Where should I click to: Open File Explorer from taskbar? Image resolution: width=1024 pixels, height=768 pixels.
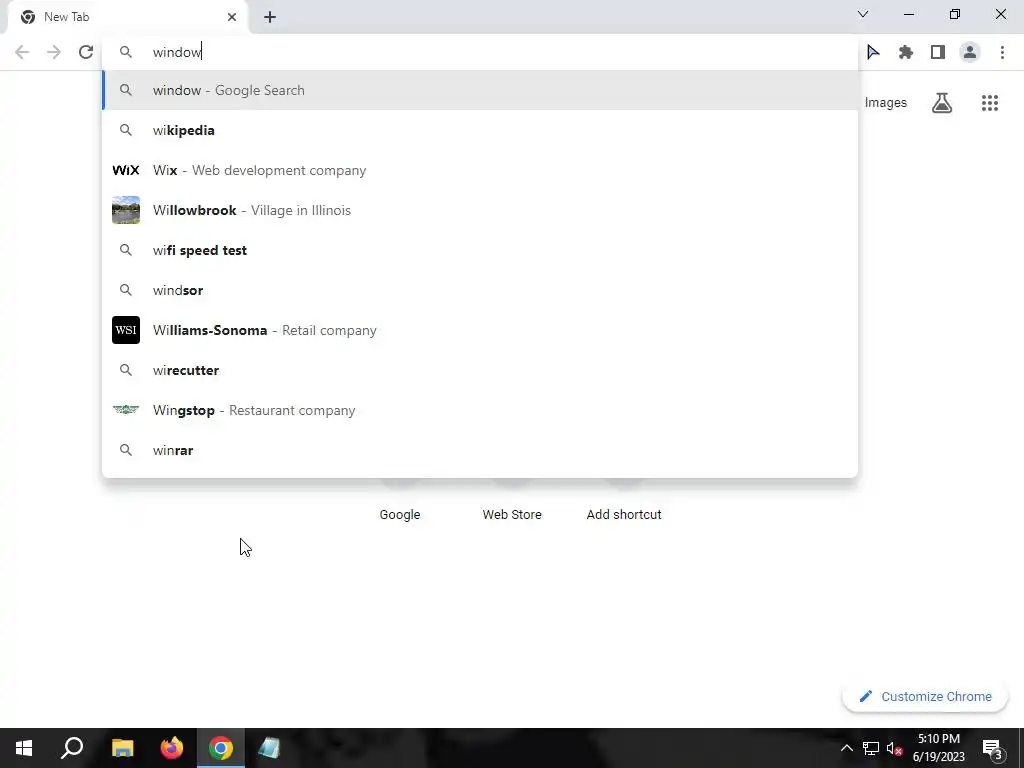click(x=123, y=748)
